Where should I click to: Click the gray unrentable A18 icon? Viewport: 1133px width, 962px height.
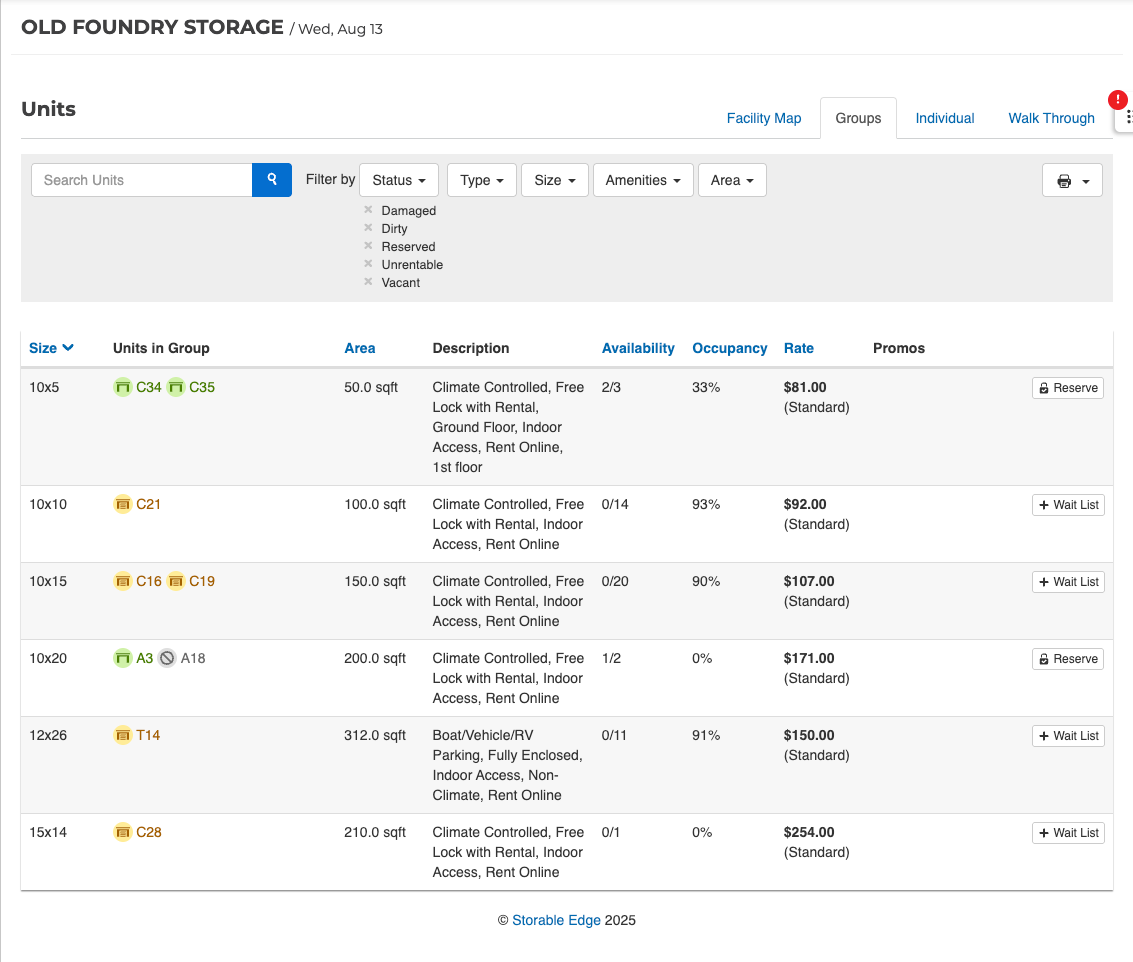tap(167, 659)
